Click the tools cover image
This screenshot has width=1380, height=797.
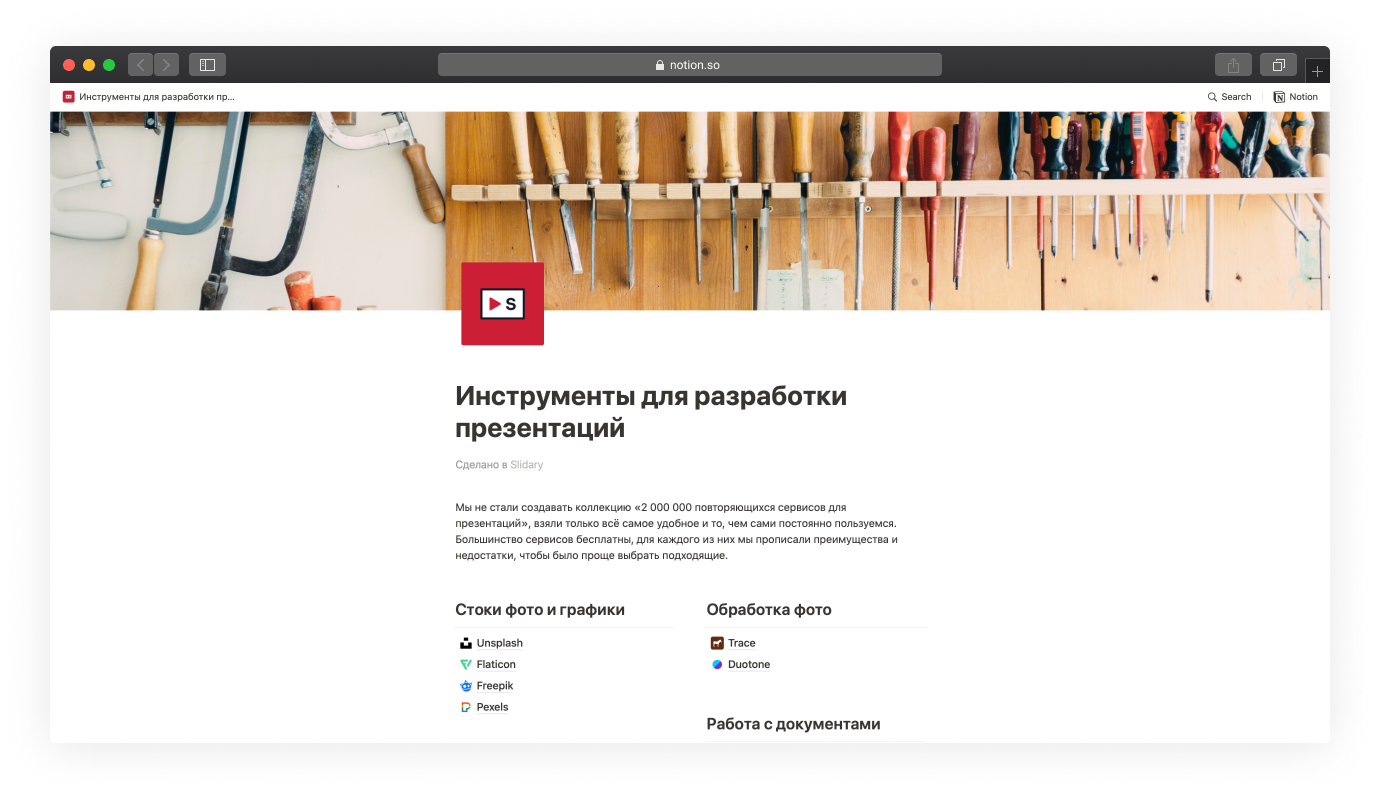click(689, 210)
